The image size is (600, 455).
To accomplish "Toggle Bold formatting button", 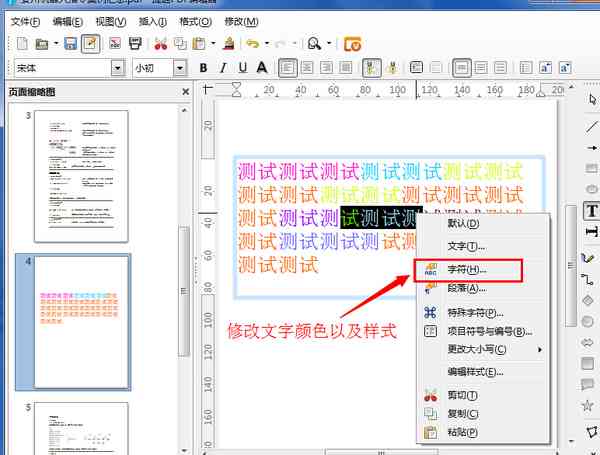I will 204,68.
